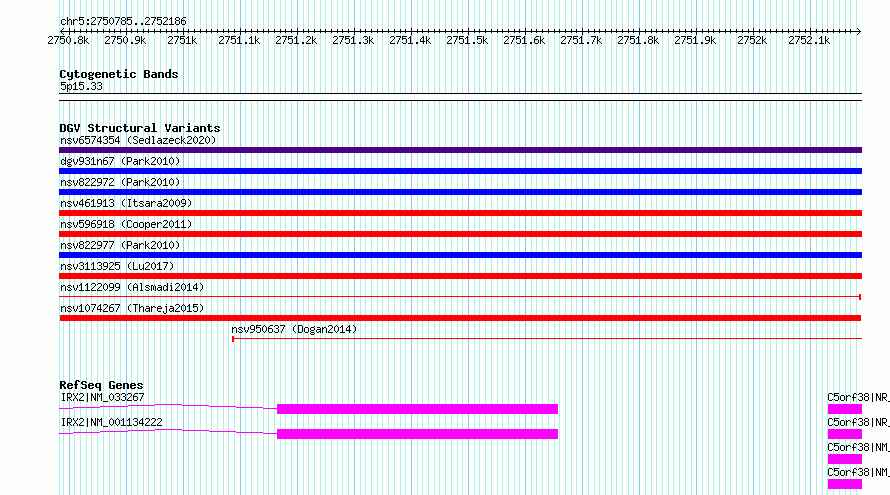Select the dark purple nsv6574354 variant bar

[460, 150]
